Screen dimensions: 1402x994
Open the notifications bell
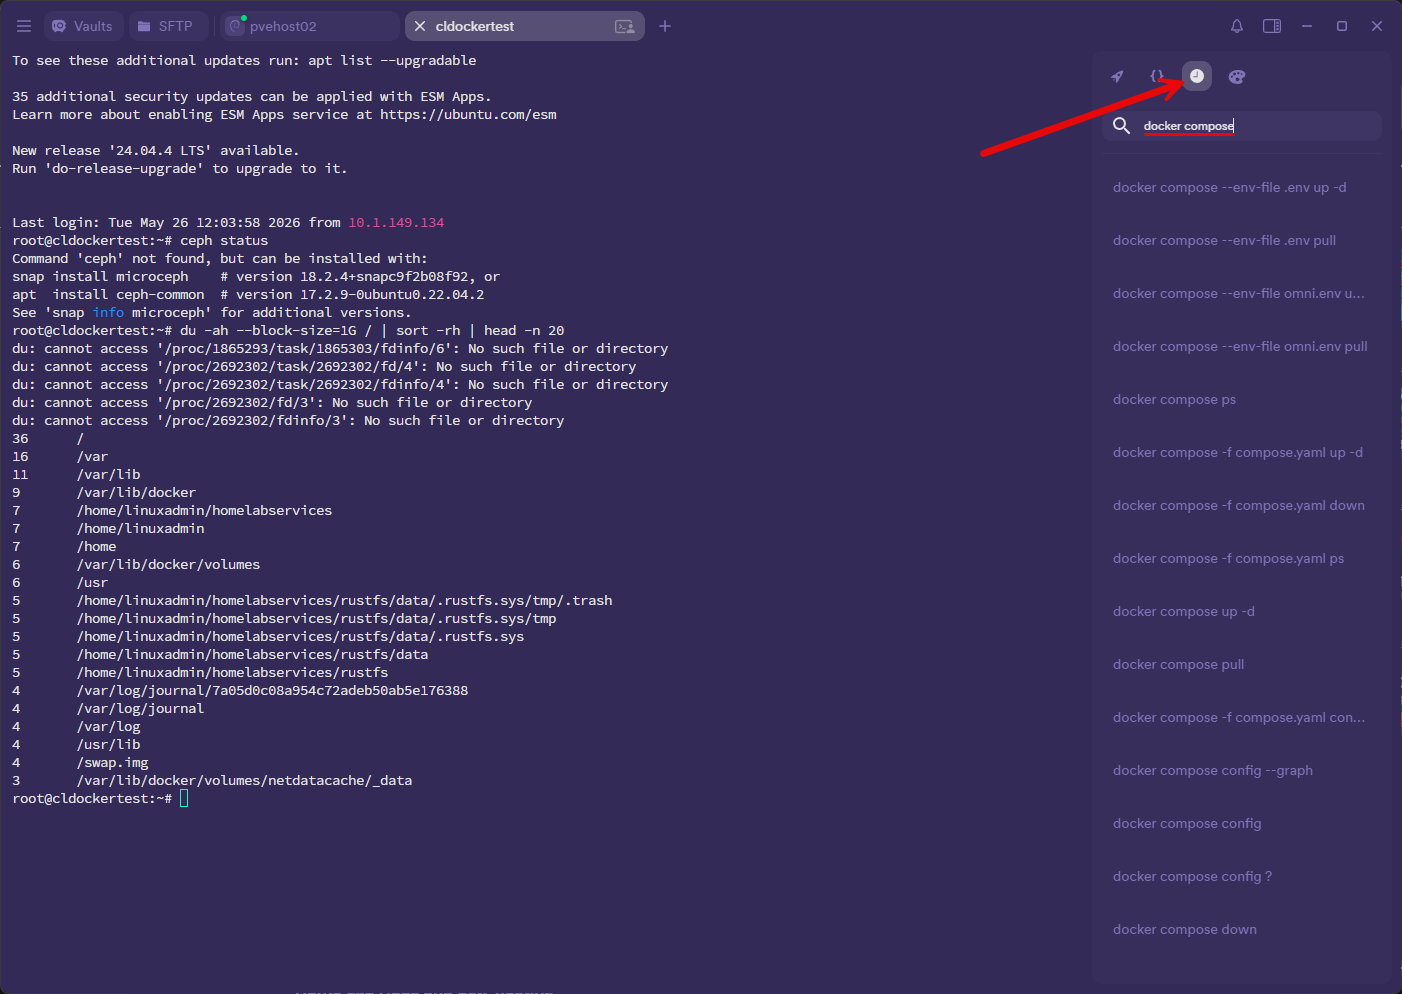1237,26
